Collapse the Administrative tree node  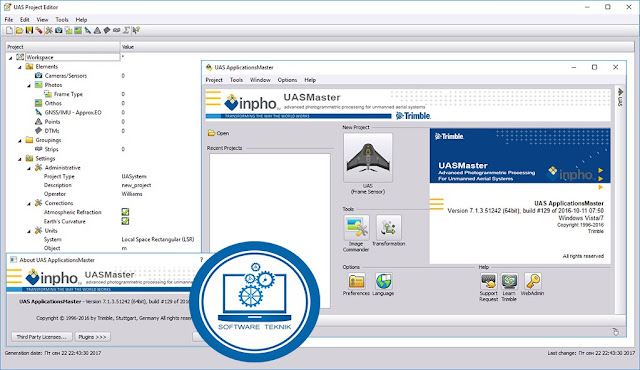(29, 168)
